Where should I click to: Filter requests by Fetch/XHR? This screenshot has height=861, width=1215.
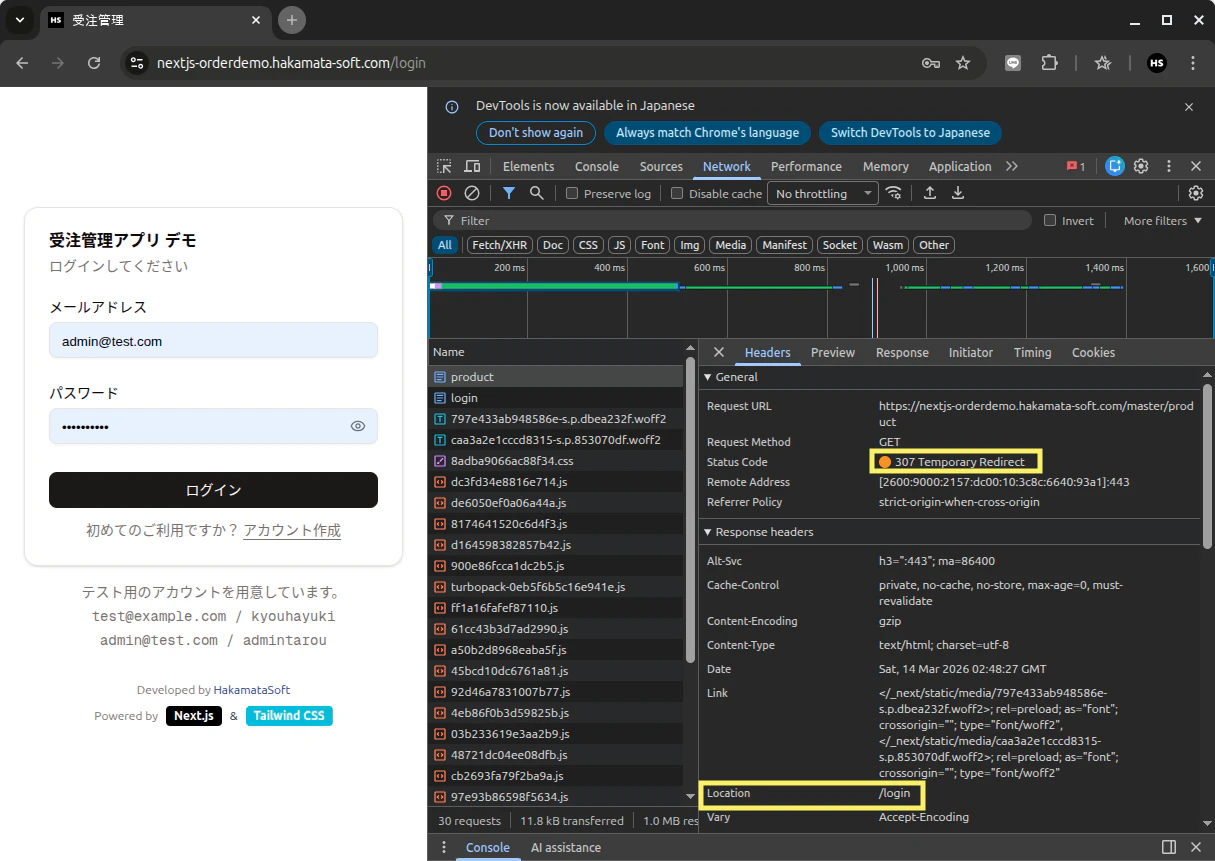(x=500, y=245)
